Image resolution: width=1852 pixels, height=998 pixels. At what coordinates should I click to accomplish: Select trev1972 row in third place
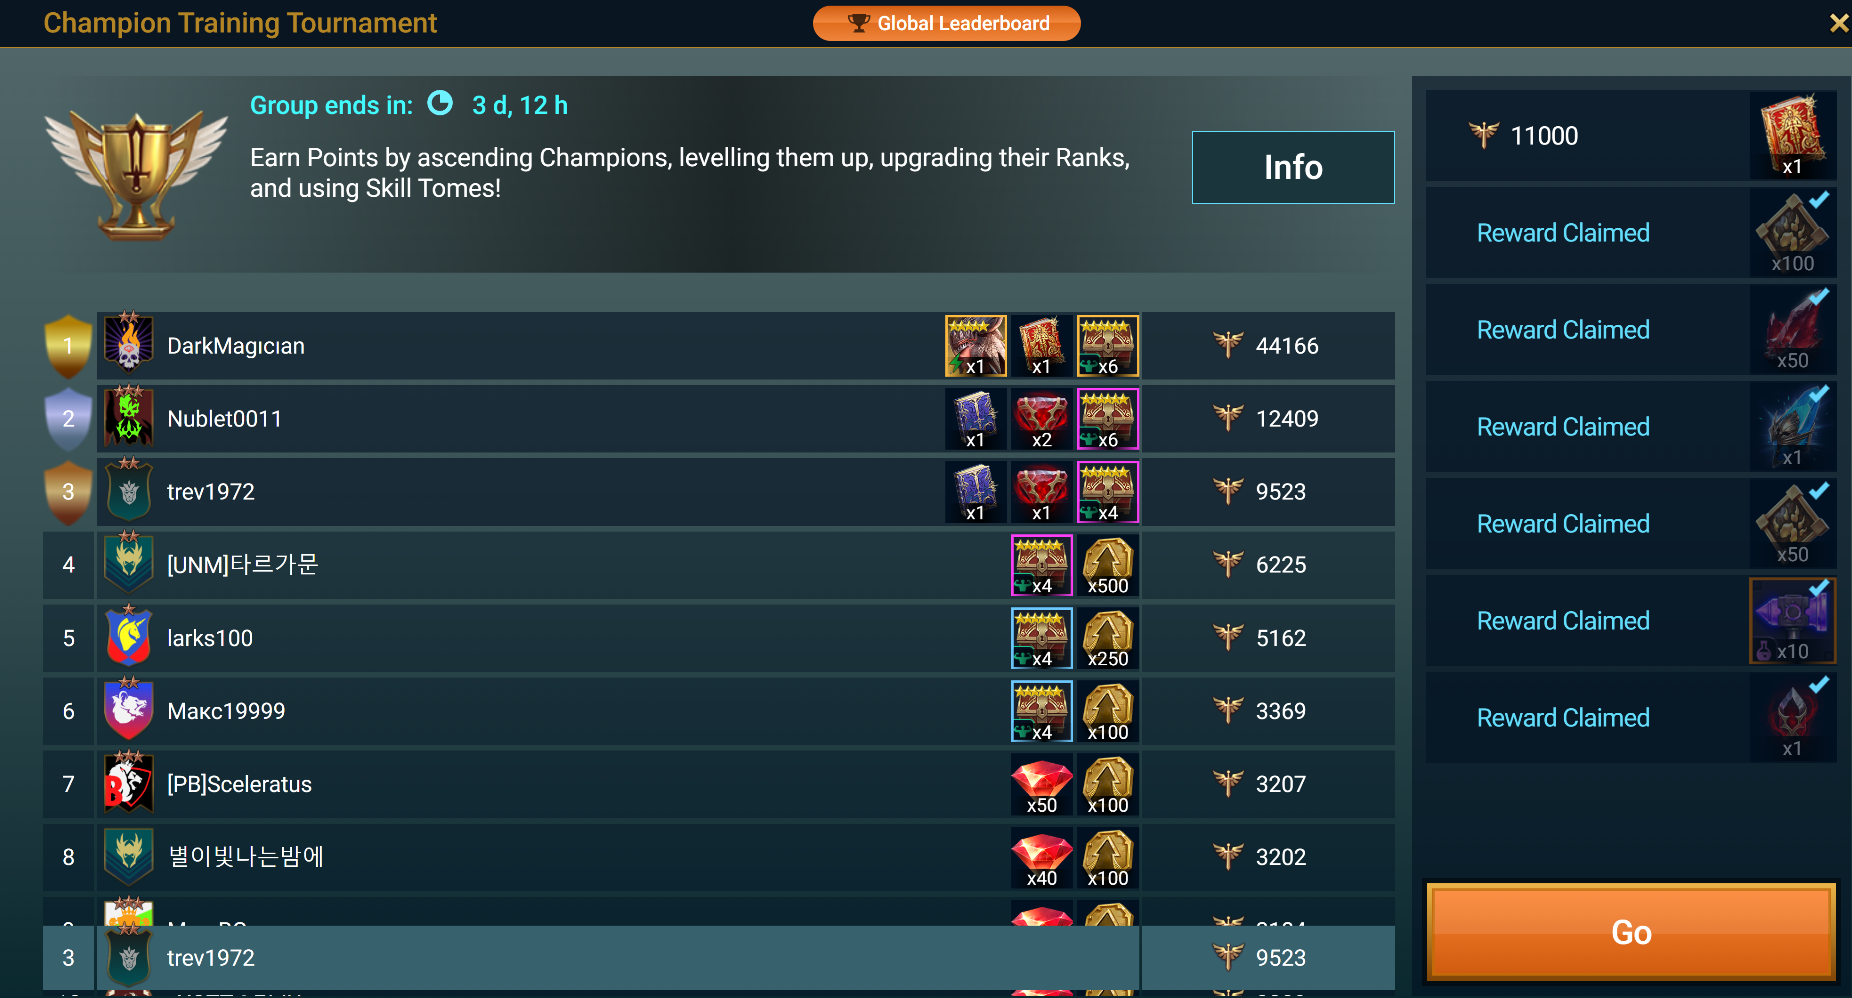719,492
